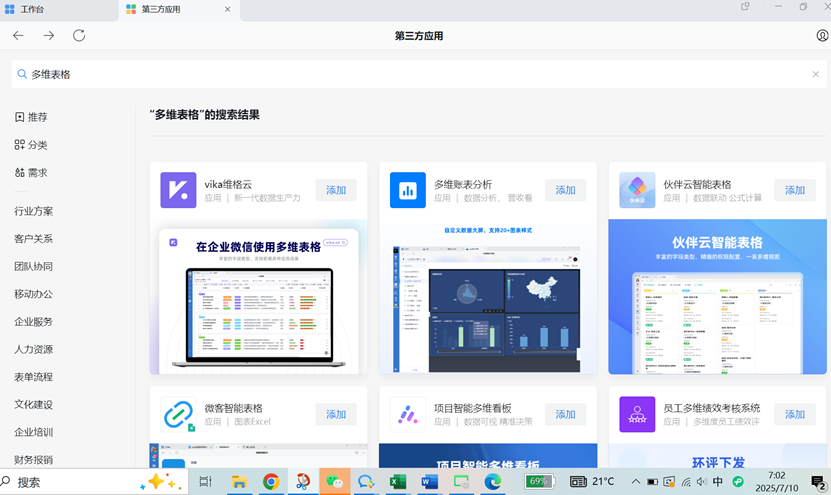The image size is (831, 495).
Task: Open the 伙伴云智能表格 title
Action: tap(697, 184)
